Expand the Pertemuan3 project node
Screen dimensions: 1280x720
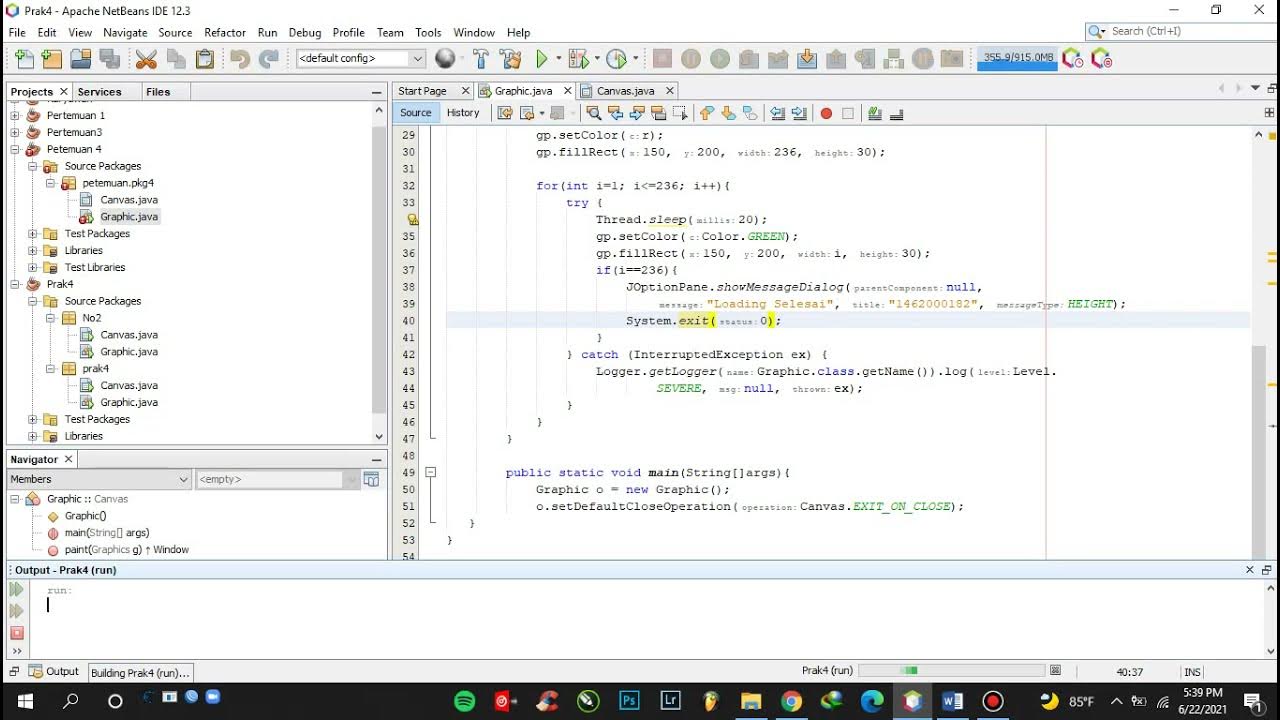pos(15,132)
